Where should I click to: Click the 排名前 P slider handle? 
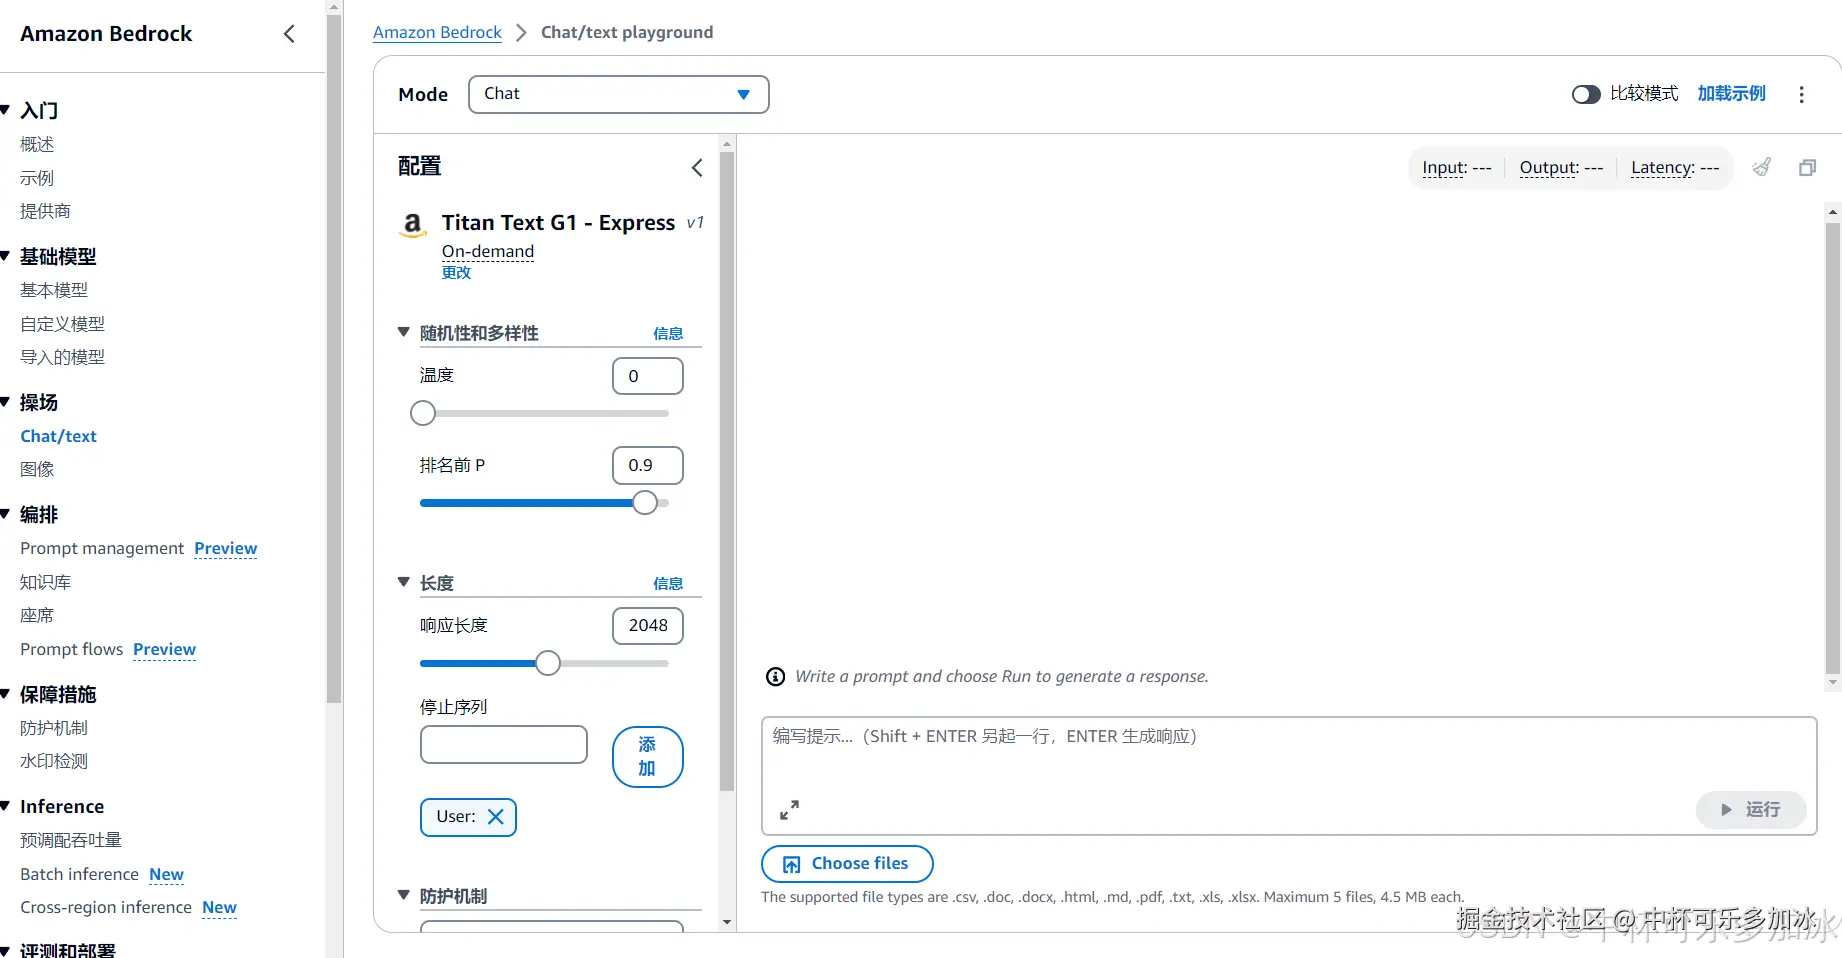(645, 502)
